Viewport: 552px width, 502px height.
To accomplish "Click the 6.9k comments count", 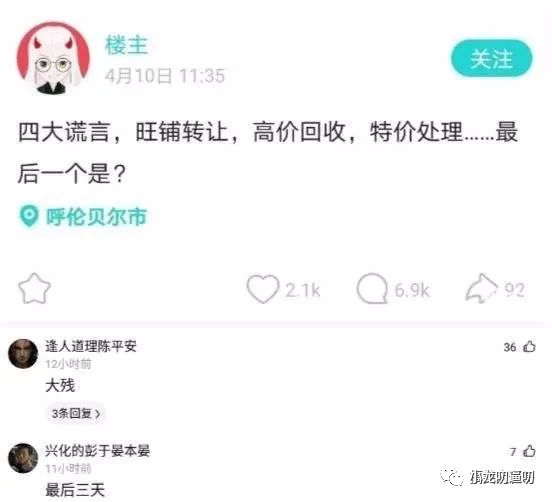I will click(412, 290).
